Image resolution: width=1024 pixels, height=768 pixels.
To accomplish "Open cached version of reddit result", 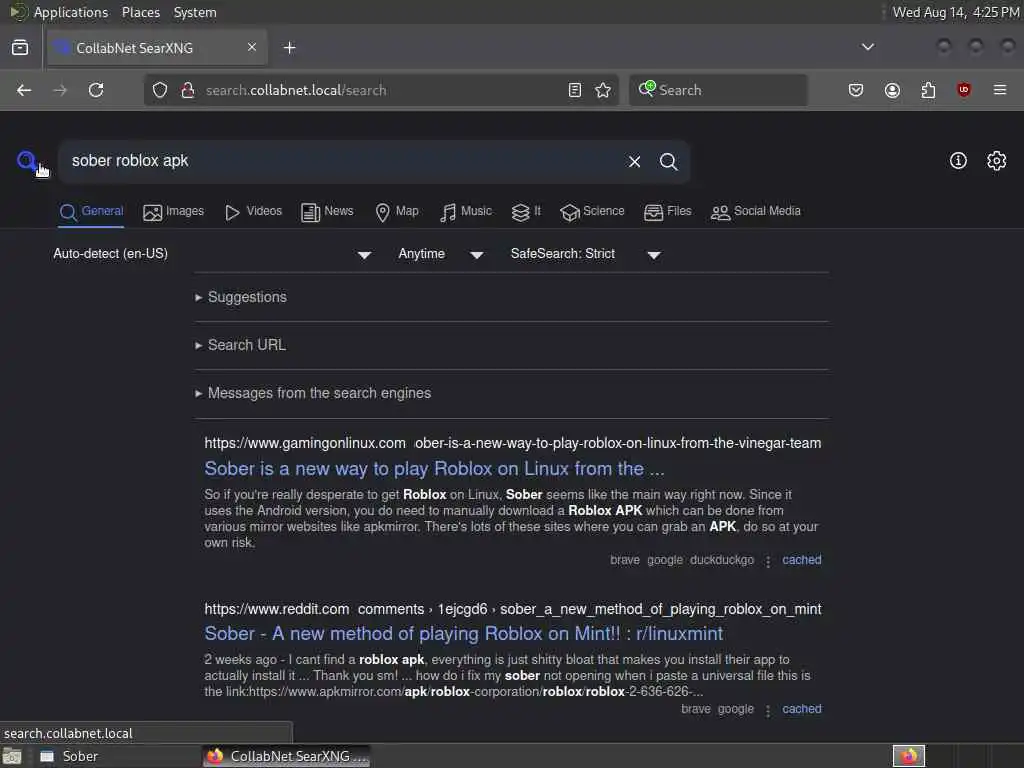I will click(x=802, y=709).
